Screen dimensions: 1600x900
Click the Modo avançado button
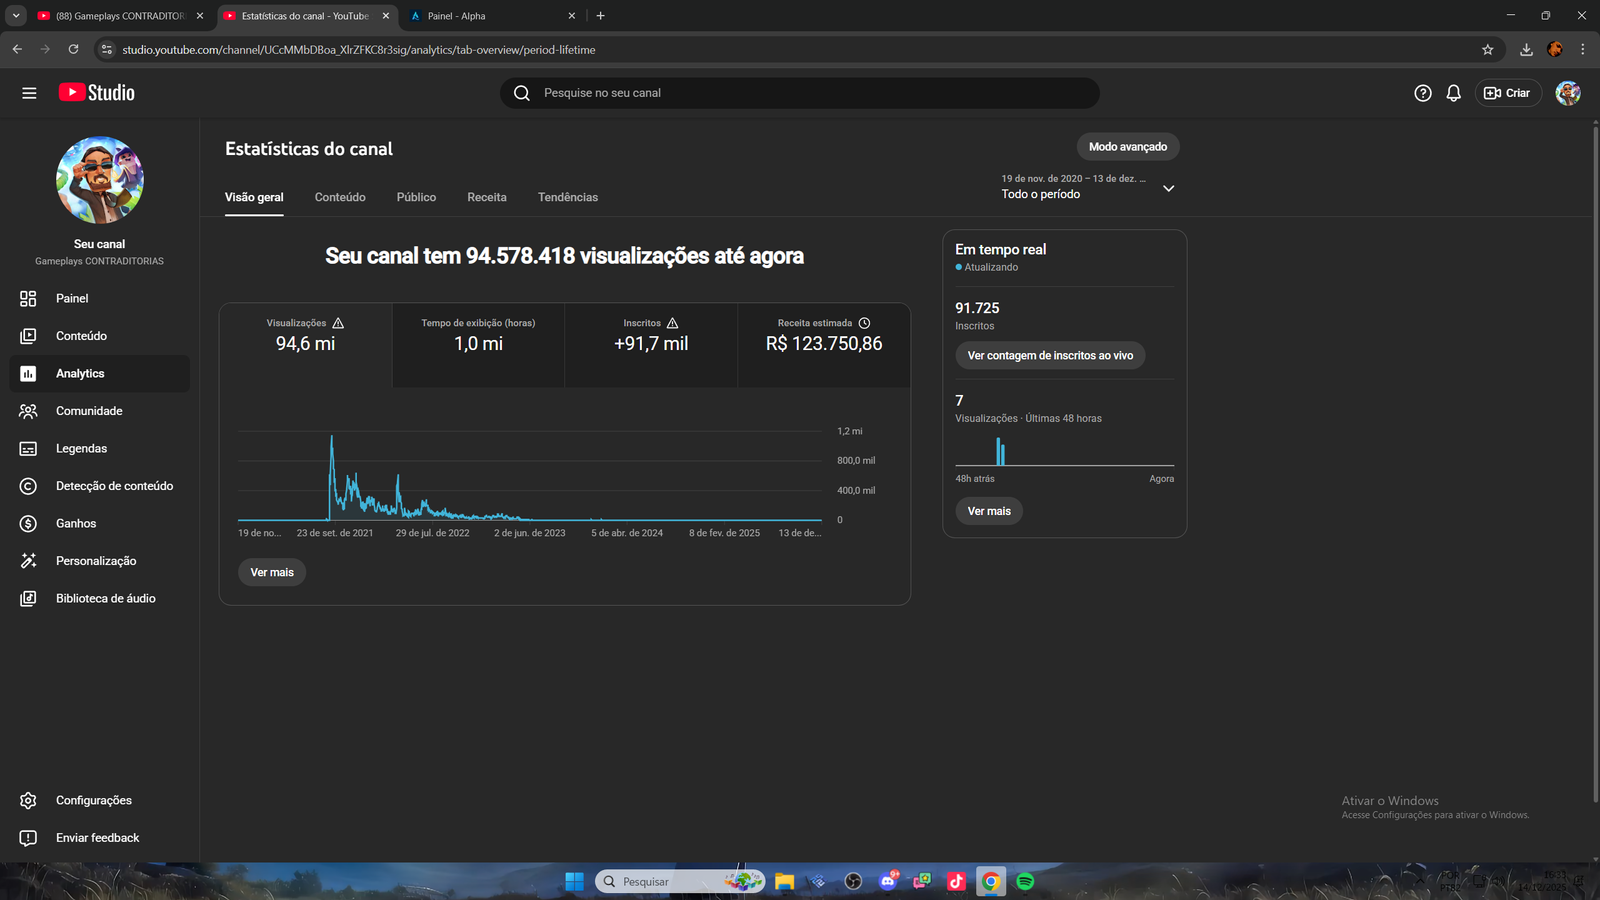pyautogui.click(x=1128, y=147)
